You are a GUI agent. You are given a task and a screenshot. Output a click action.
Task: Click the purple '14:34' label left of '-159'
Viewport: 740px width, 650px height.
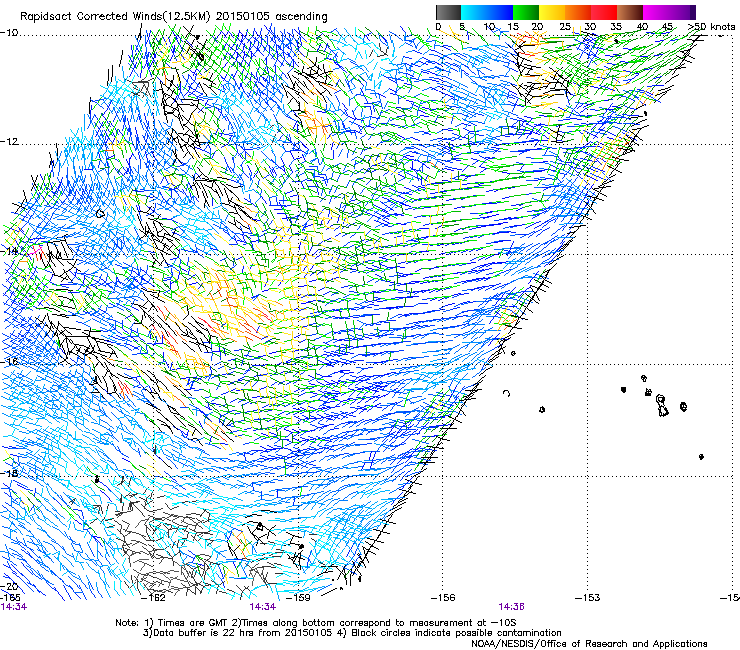pyautogui.click(x=262, y=607)
